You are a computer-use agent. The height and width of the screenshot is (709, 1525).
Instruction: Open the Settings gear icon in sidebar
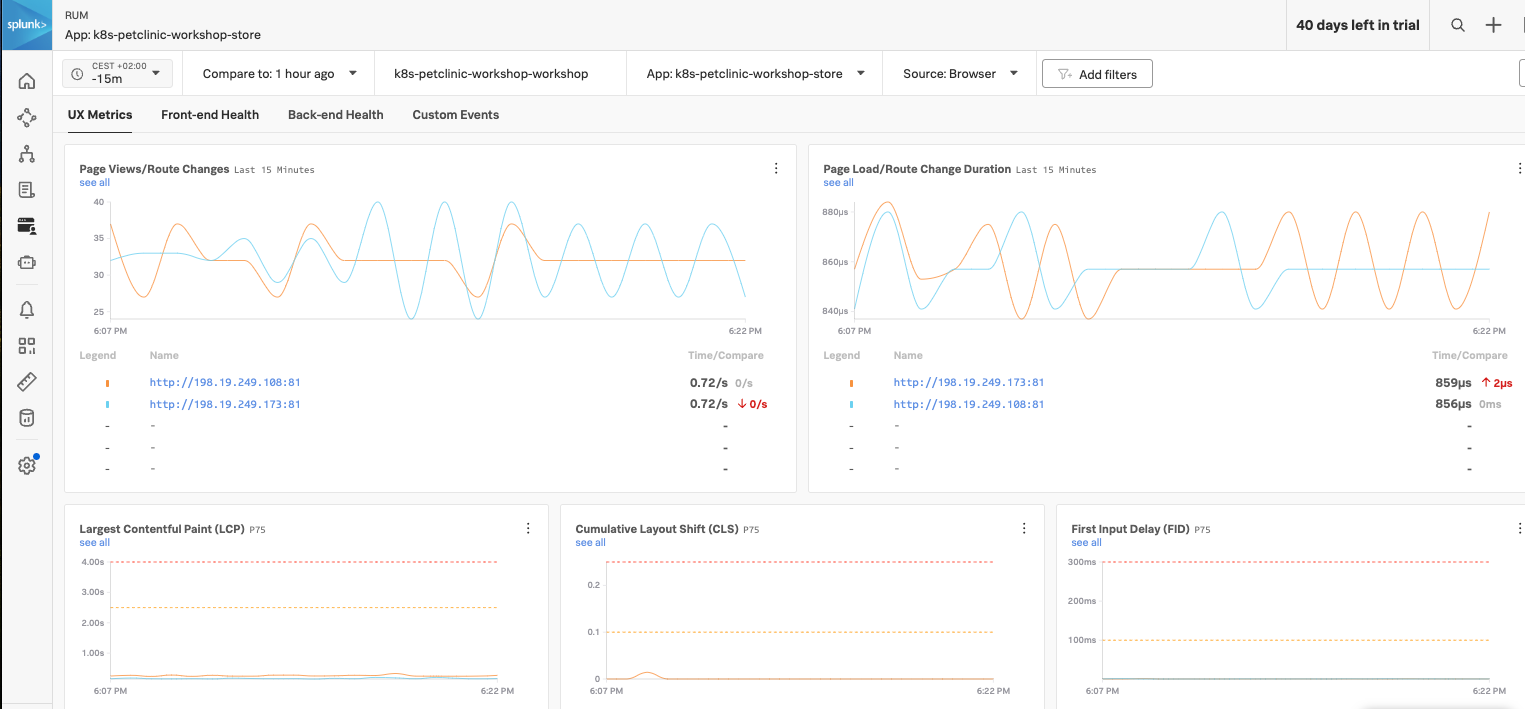[27, 465]
